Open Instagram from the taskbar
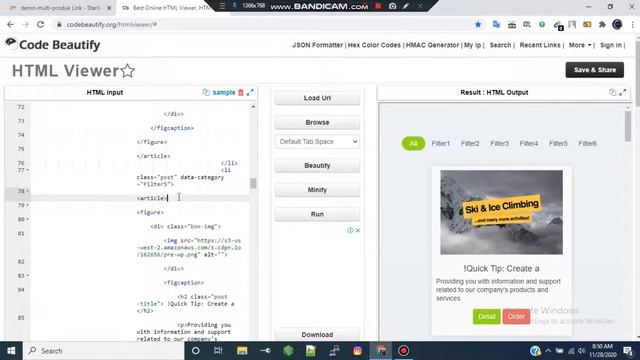This screenshot has width=640, height=360. pyautogui.click(x=358, y=351)
